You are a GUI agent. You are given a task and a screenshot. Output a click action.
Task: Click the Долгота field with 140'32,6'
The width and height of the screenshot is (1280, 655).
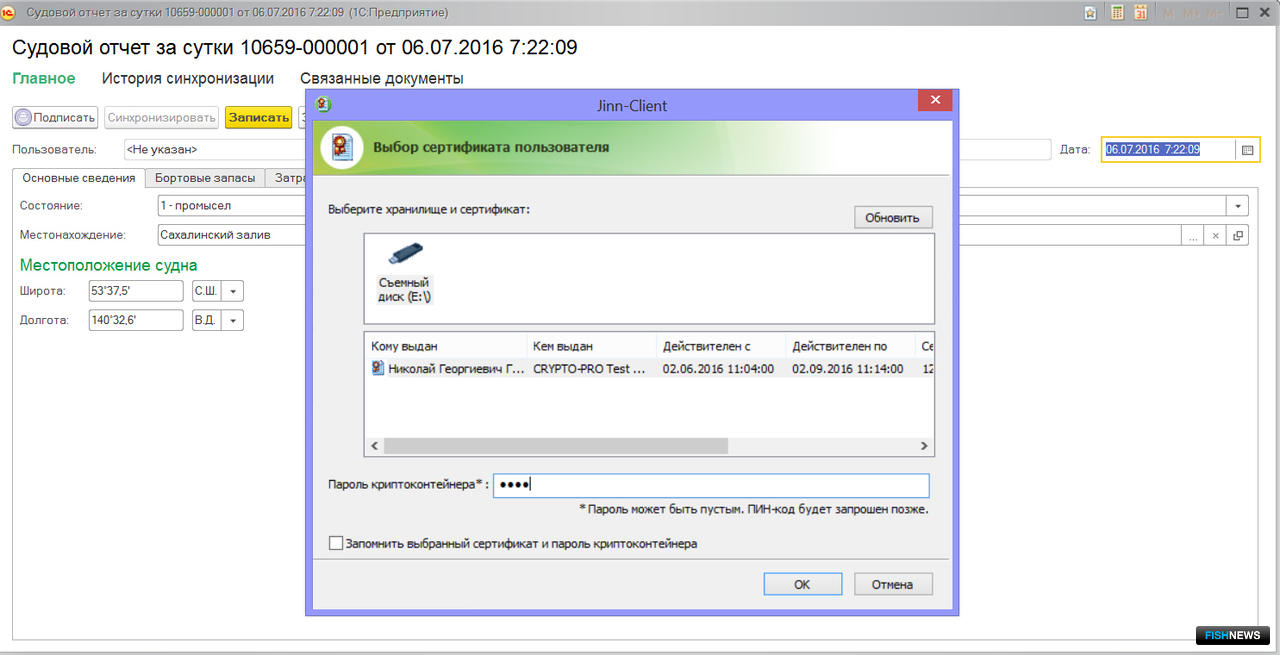pyautogui.click(x=135, y=321)
